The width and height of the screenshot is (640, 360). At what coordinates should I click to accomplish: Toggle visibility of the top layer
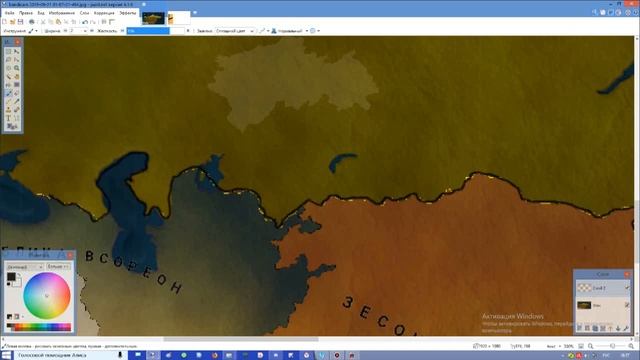click(627, 288)
